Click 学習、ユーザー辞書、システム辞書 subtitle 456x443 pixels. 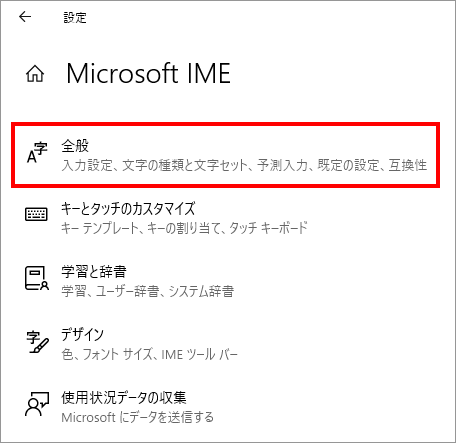[x=147, y=291]
